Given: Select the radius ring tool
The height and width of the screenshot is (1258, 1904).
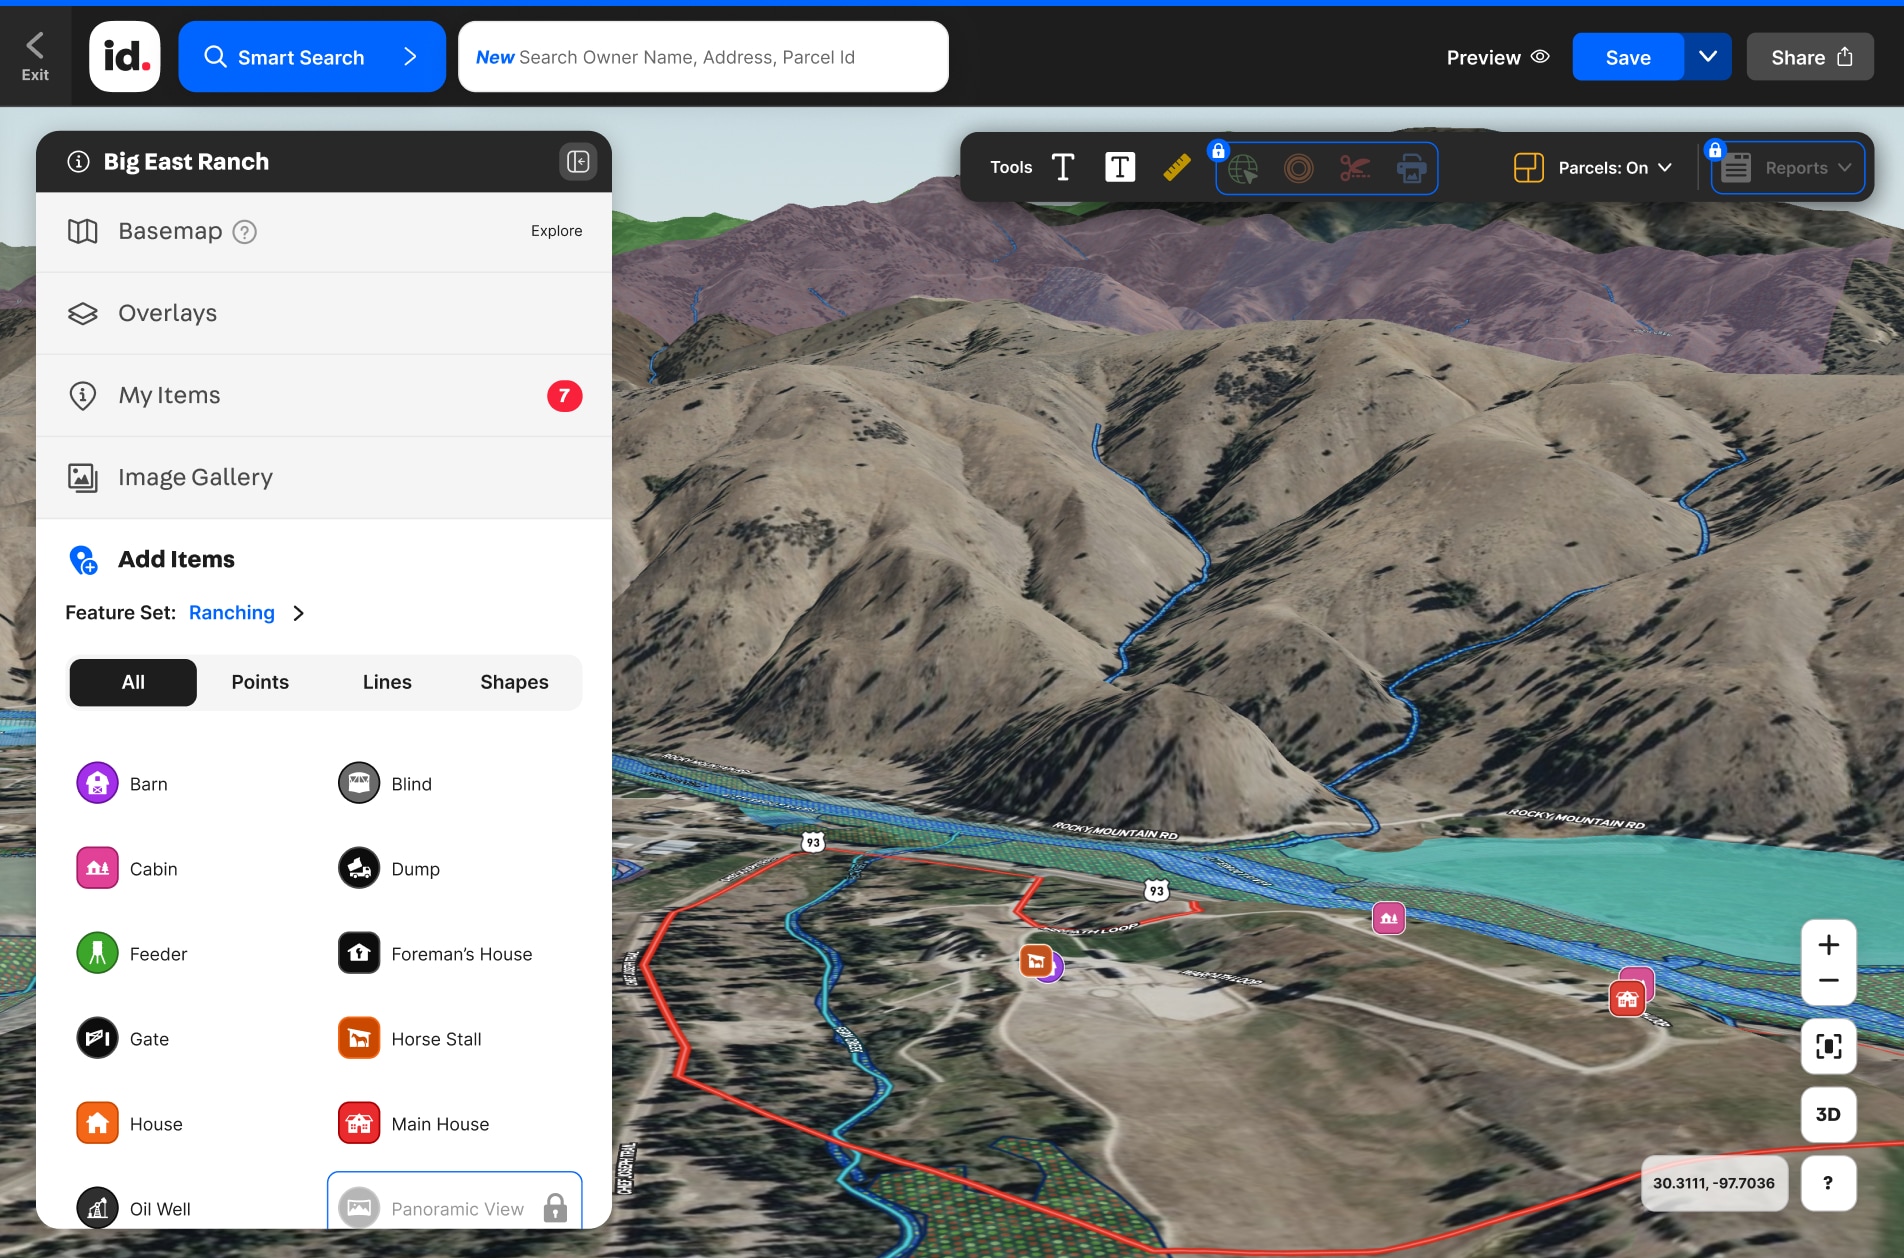Looking at the screenshot, I should (x=1299, y=169).
